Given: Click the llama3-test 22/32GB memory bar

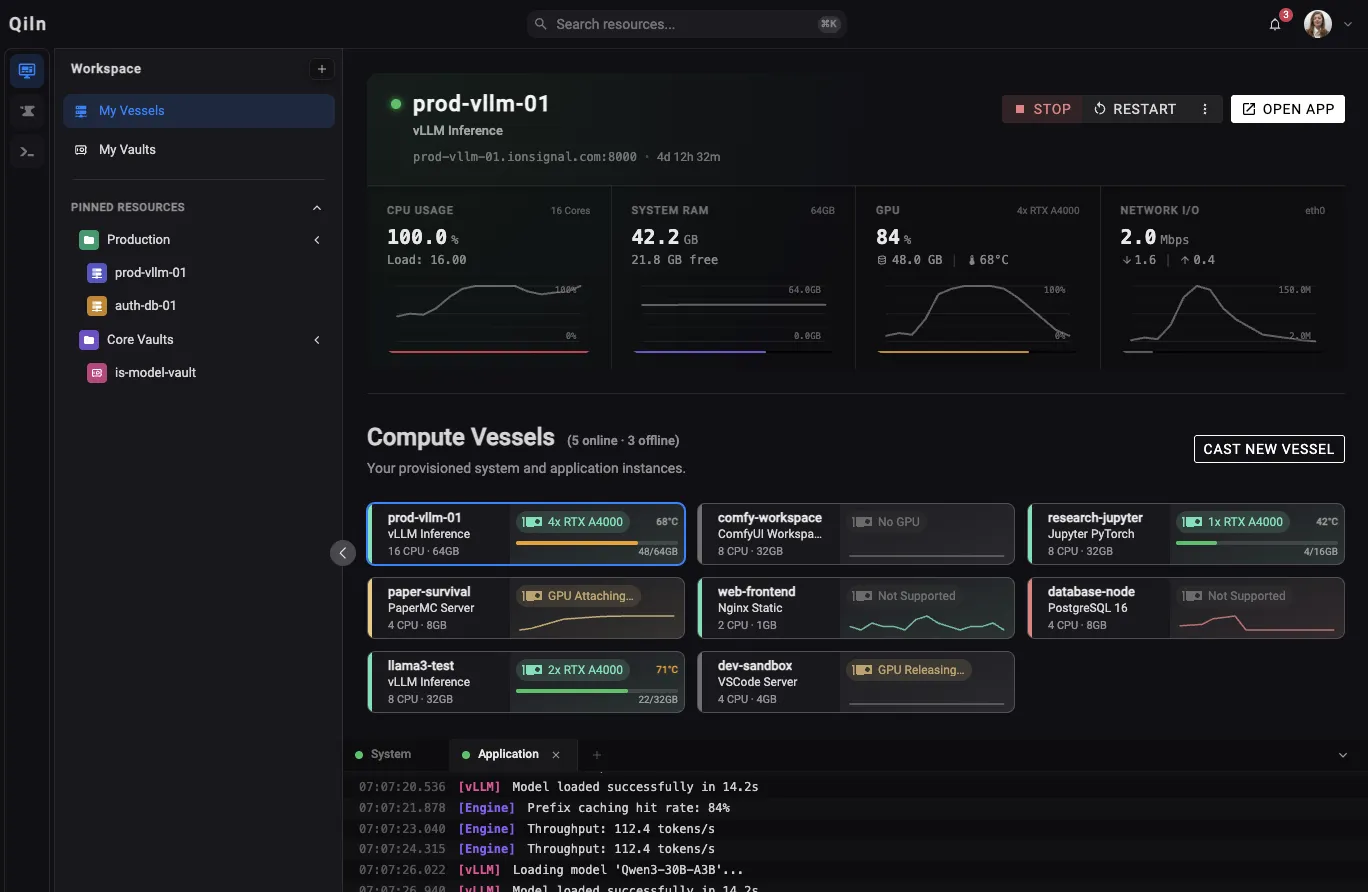Looking at the screenshot, I should point(596,691).
